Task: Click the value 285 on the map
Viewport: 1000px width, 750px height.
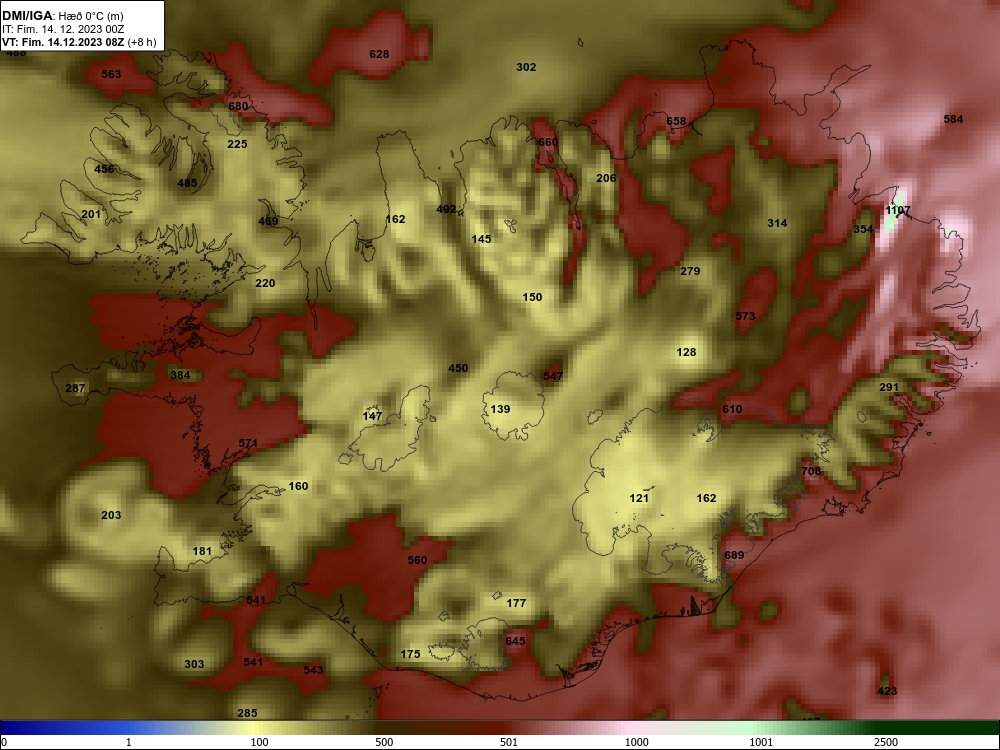Action: pos(247,714)
